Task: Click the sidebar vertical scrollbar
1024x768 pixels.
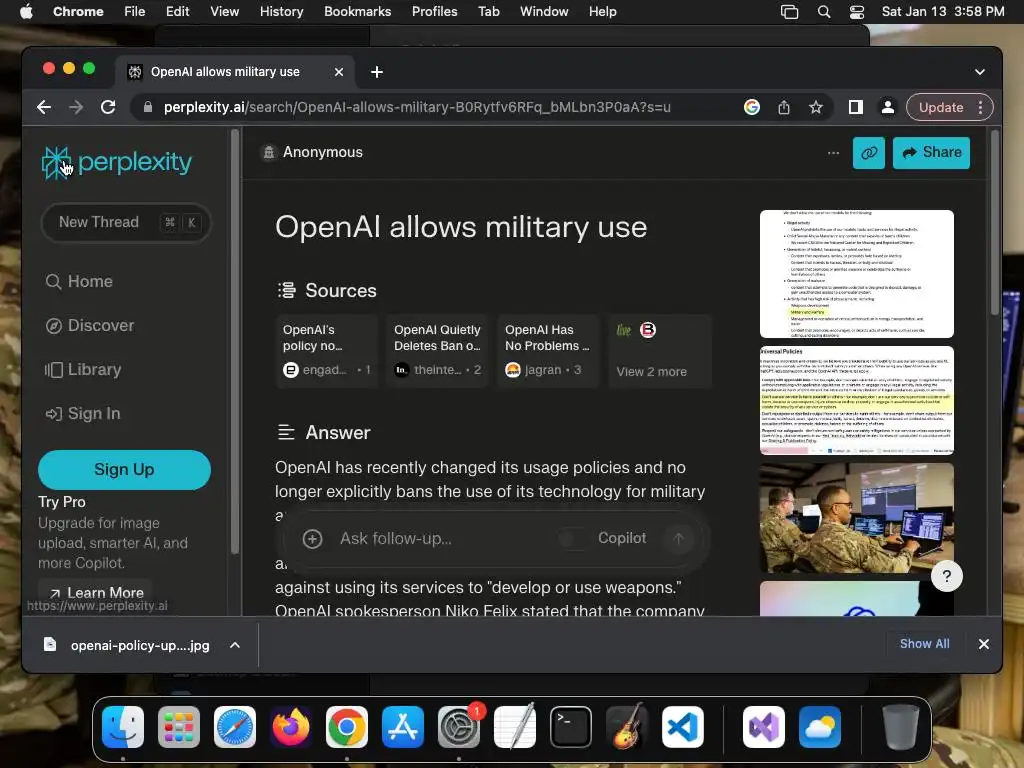Action: pyautogui.click(x=234, y=342)
